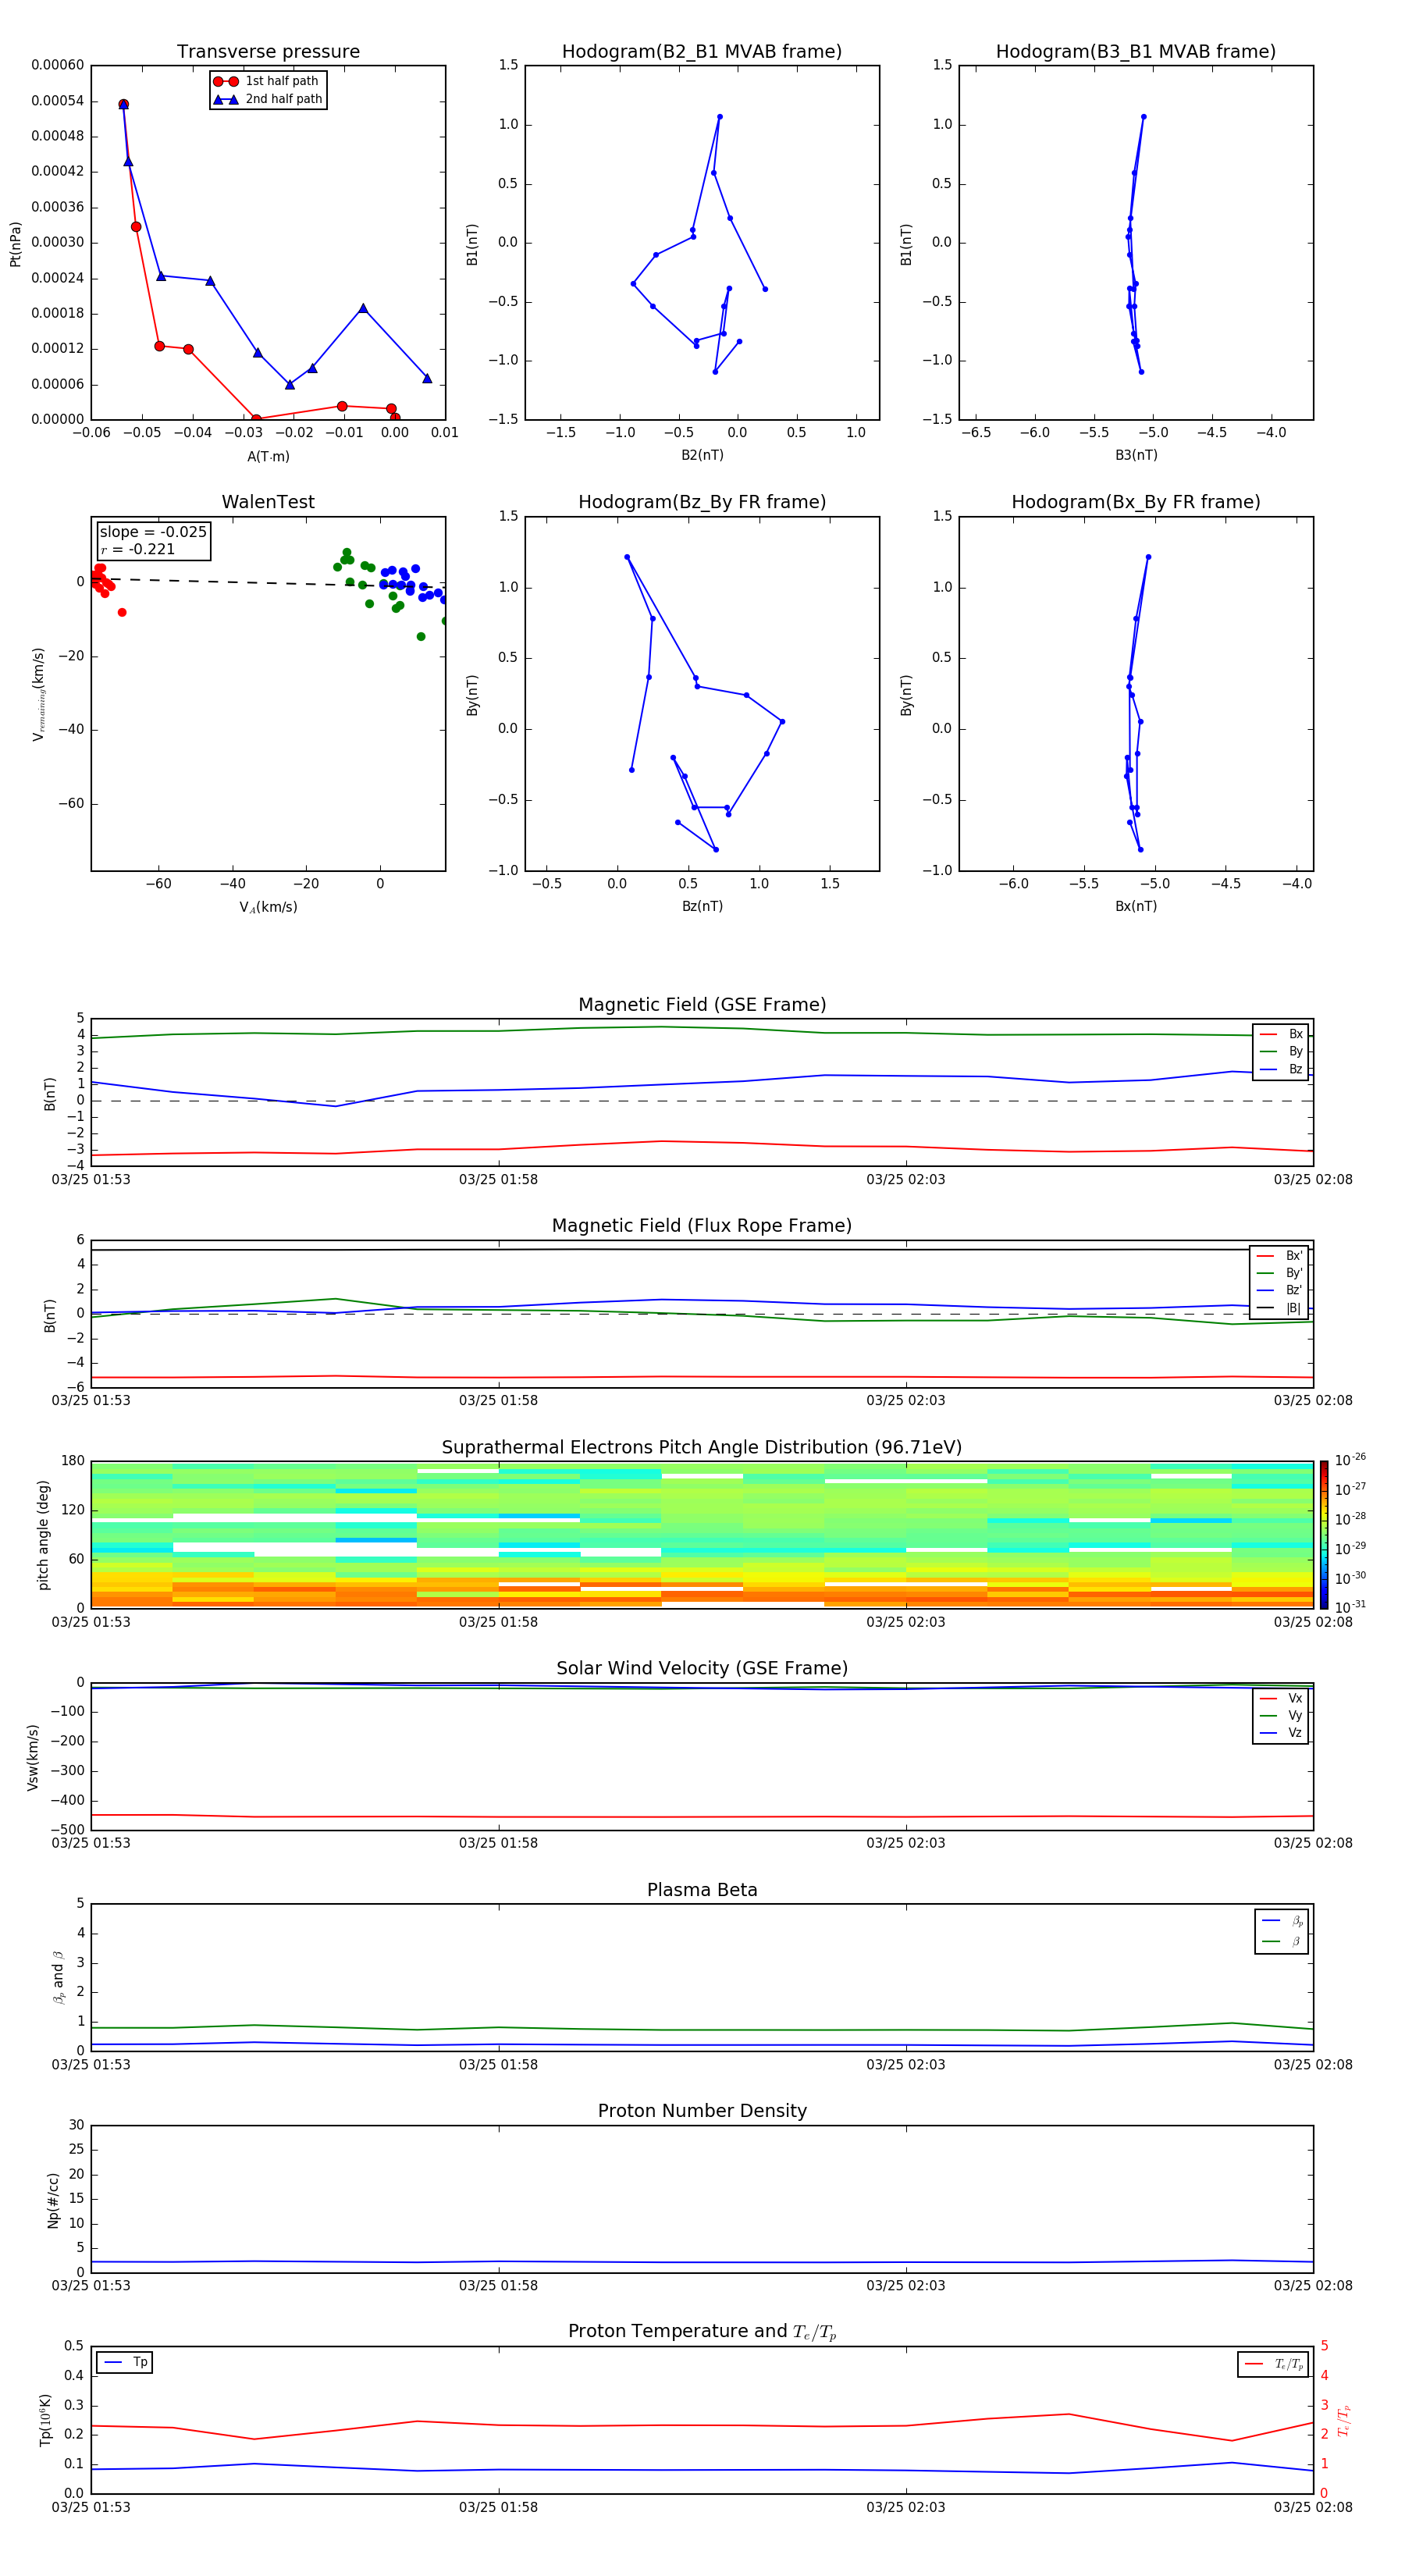1405x2576 pixels.
Task: Click the 'Bz(nT)' x-axis label
Action: [702, 906]
